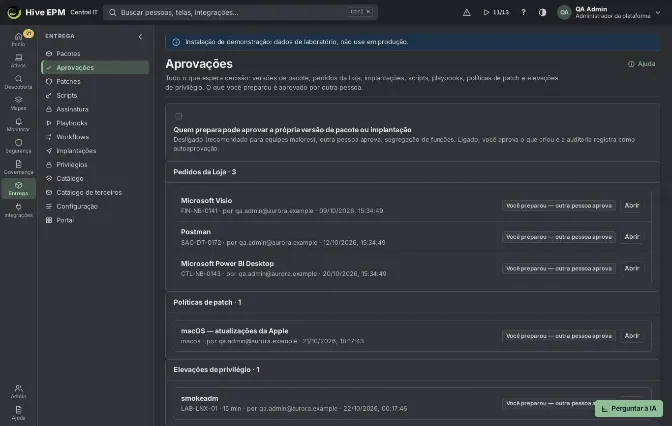Open the Governança document icon

(18, 167)
